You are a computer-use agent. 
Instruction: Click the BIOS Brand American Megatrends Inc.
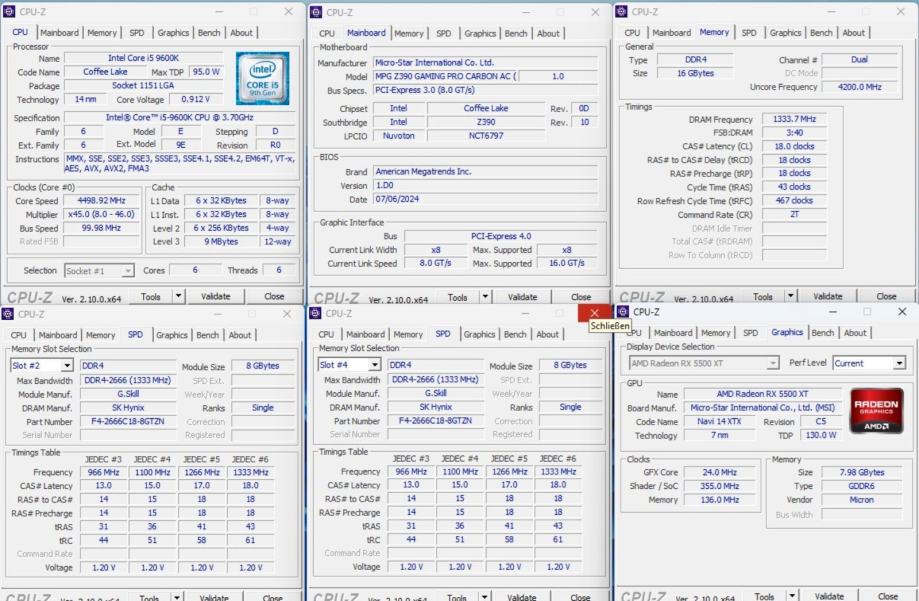pos(485,171)
